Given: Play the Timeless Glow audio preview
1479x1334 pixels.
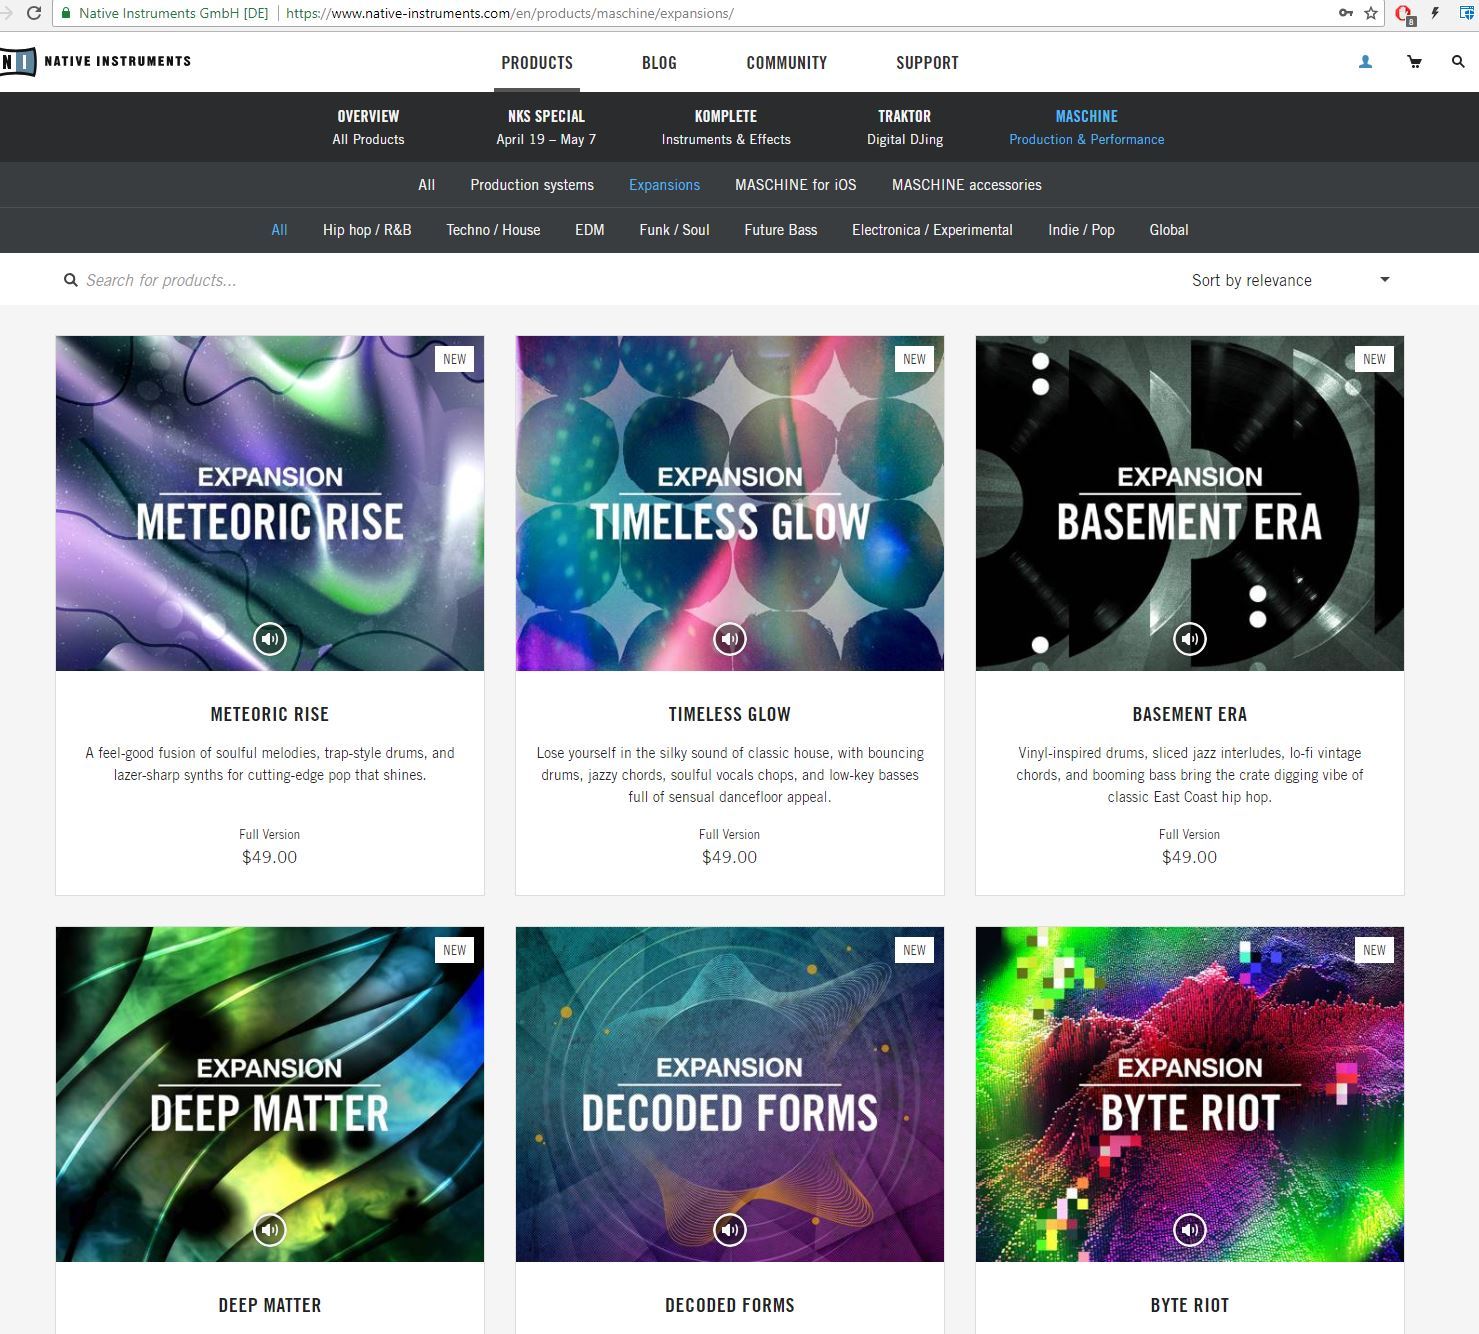Looking at the screenshot, I should point(729,638).
